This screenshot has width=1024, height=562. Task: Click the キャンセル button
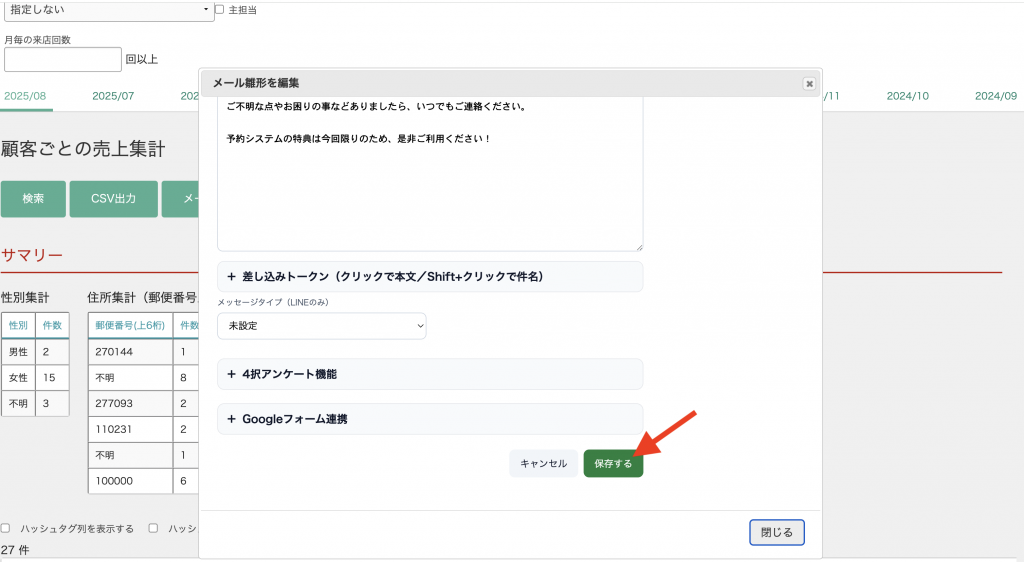[x=543, y=464]
